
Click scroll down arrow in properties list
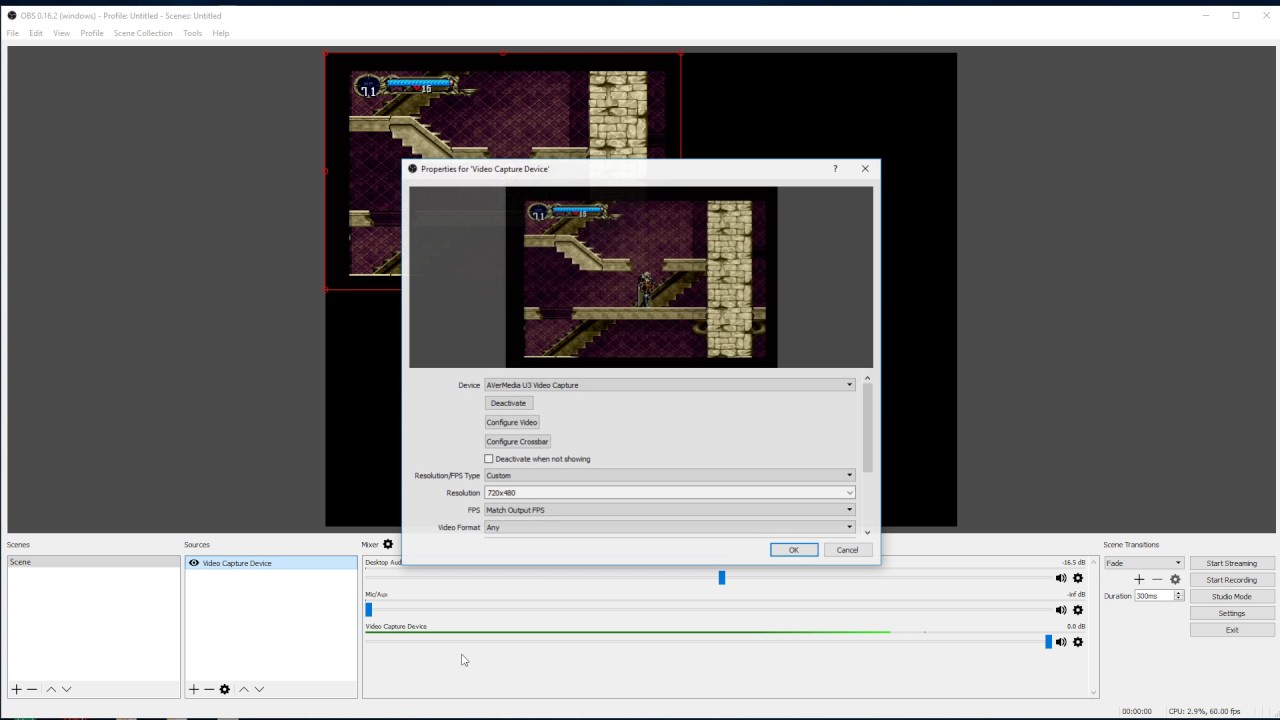[867, 532]
